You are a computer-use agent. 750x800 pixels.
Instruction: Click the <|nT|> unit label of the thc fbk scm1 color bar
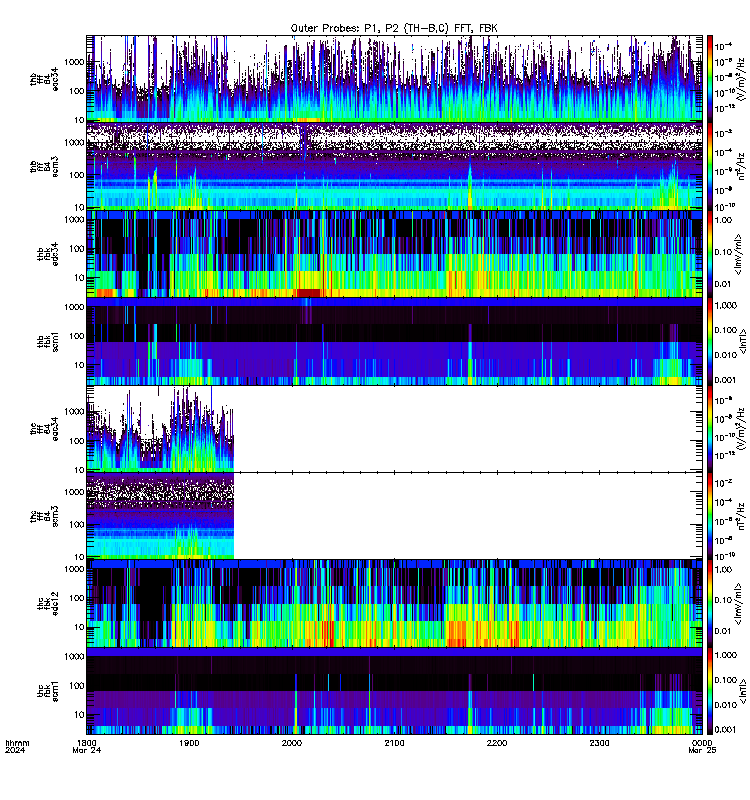click(x=743, y=691)
